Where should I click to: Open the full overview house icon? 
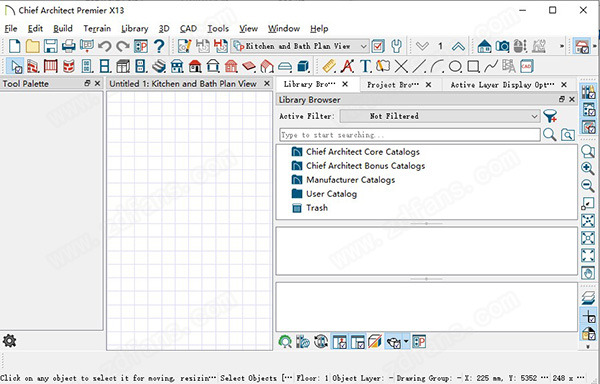pyautogui.click(x=484, y=46)
